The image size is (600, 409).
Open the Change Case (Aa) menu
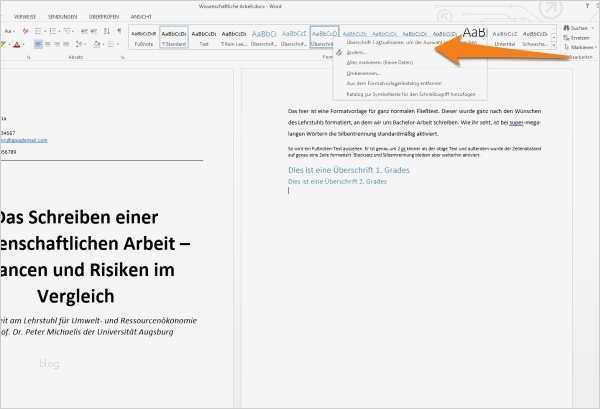click(x=8, y=31)
